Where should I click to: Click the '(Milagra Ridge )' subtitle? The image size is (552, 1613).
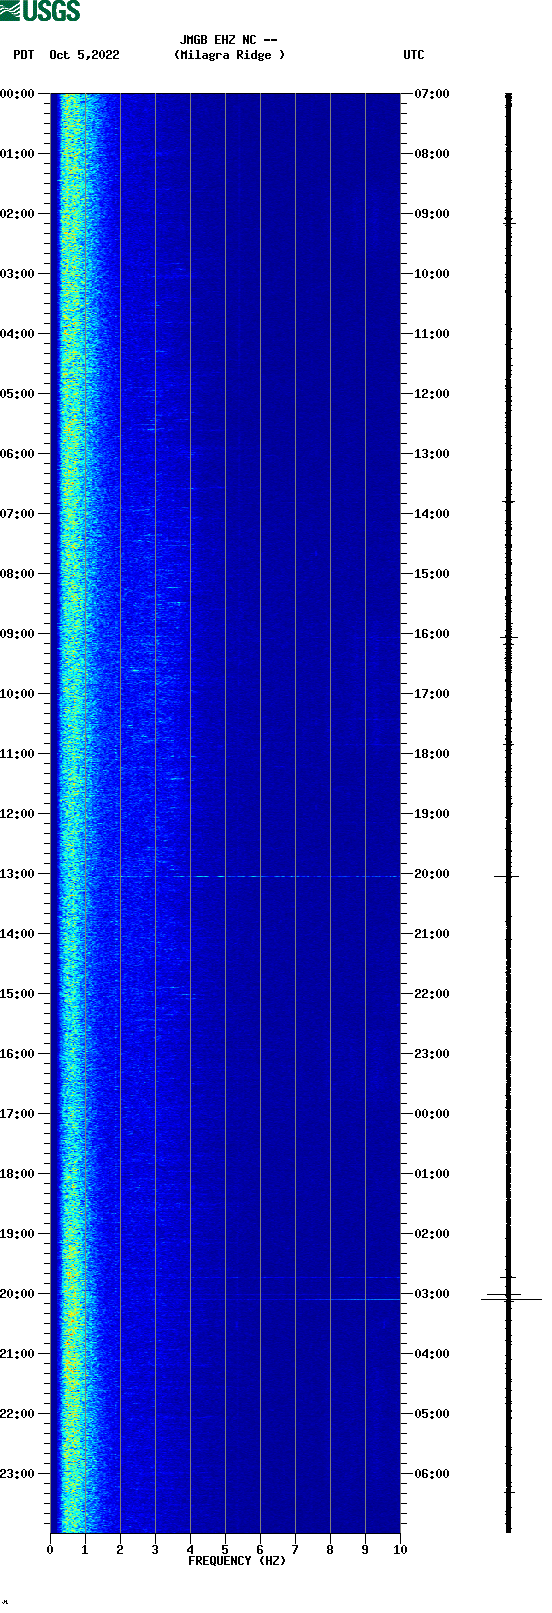point(229,55)
